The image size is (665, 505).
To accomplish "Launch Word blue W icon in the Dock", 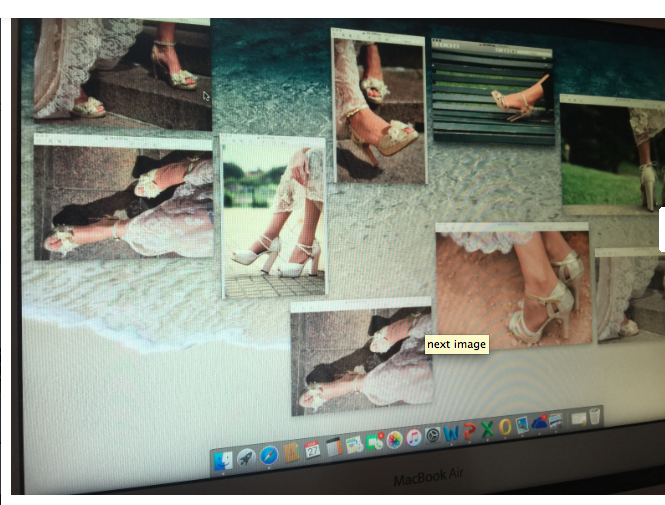I will [x=451, y=433].
